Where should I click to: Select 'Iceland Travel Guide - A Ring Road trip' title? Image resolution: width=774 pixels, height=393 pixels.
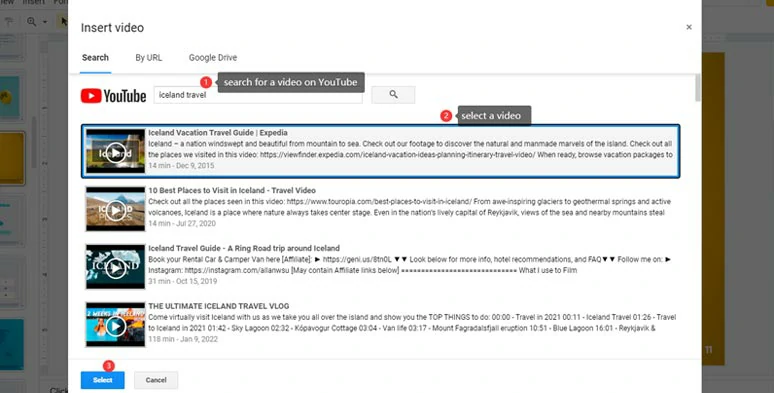pyautogui.click(x=244, y=248)
